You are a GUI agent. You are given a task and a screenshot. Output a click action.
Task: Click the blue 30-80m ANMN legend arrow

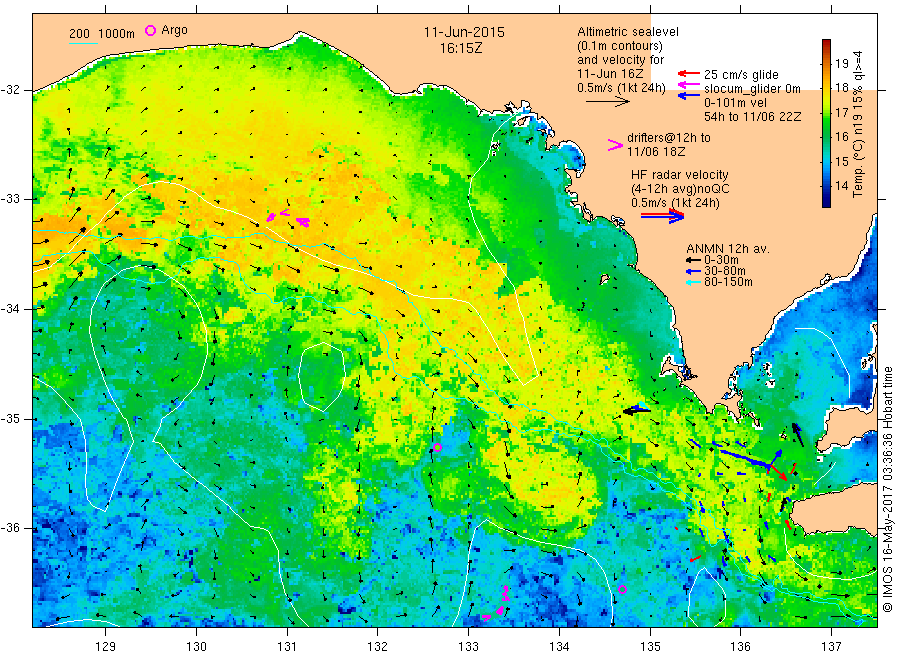click(x=693, y=271)
